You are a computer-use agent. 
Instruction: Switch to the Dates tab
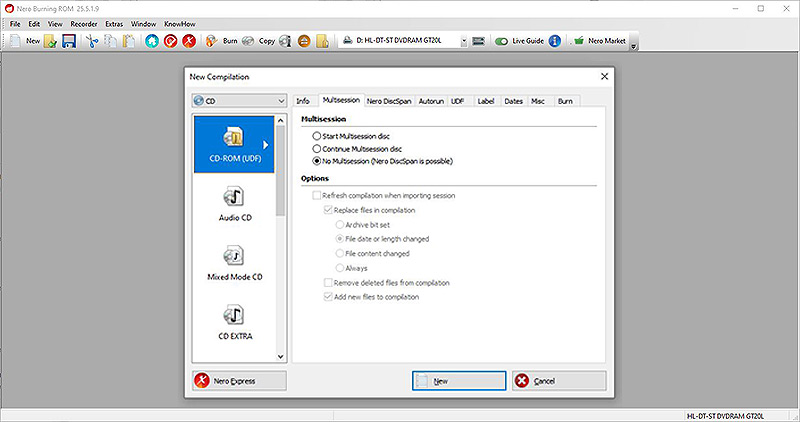[514, 101]
